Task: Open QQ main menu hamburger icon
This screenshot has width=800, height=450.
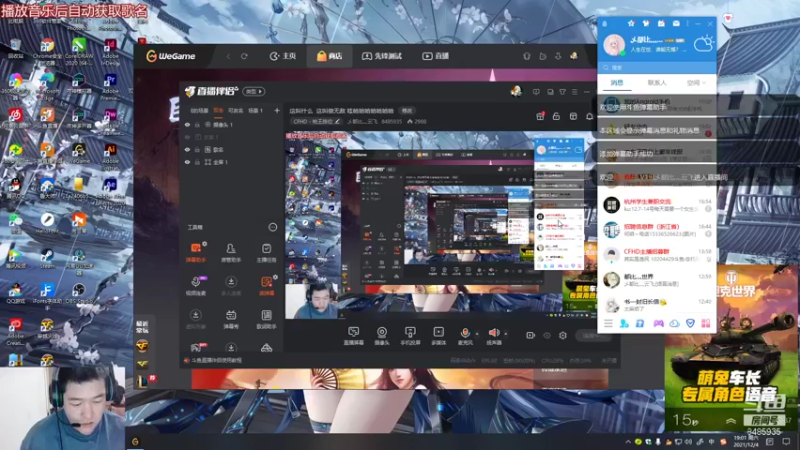Action: pos(608,323)
